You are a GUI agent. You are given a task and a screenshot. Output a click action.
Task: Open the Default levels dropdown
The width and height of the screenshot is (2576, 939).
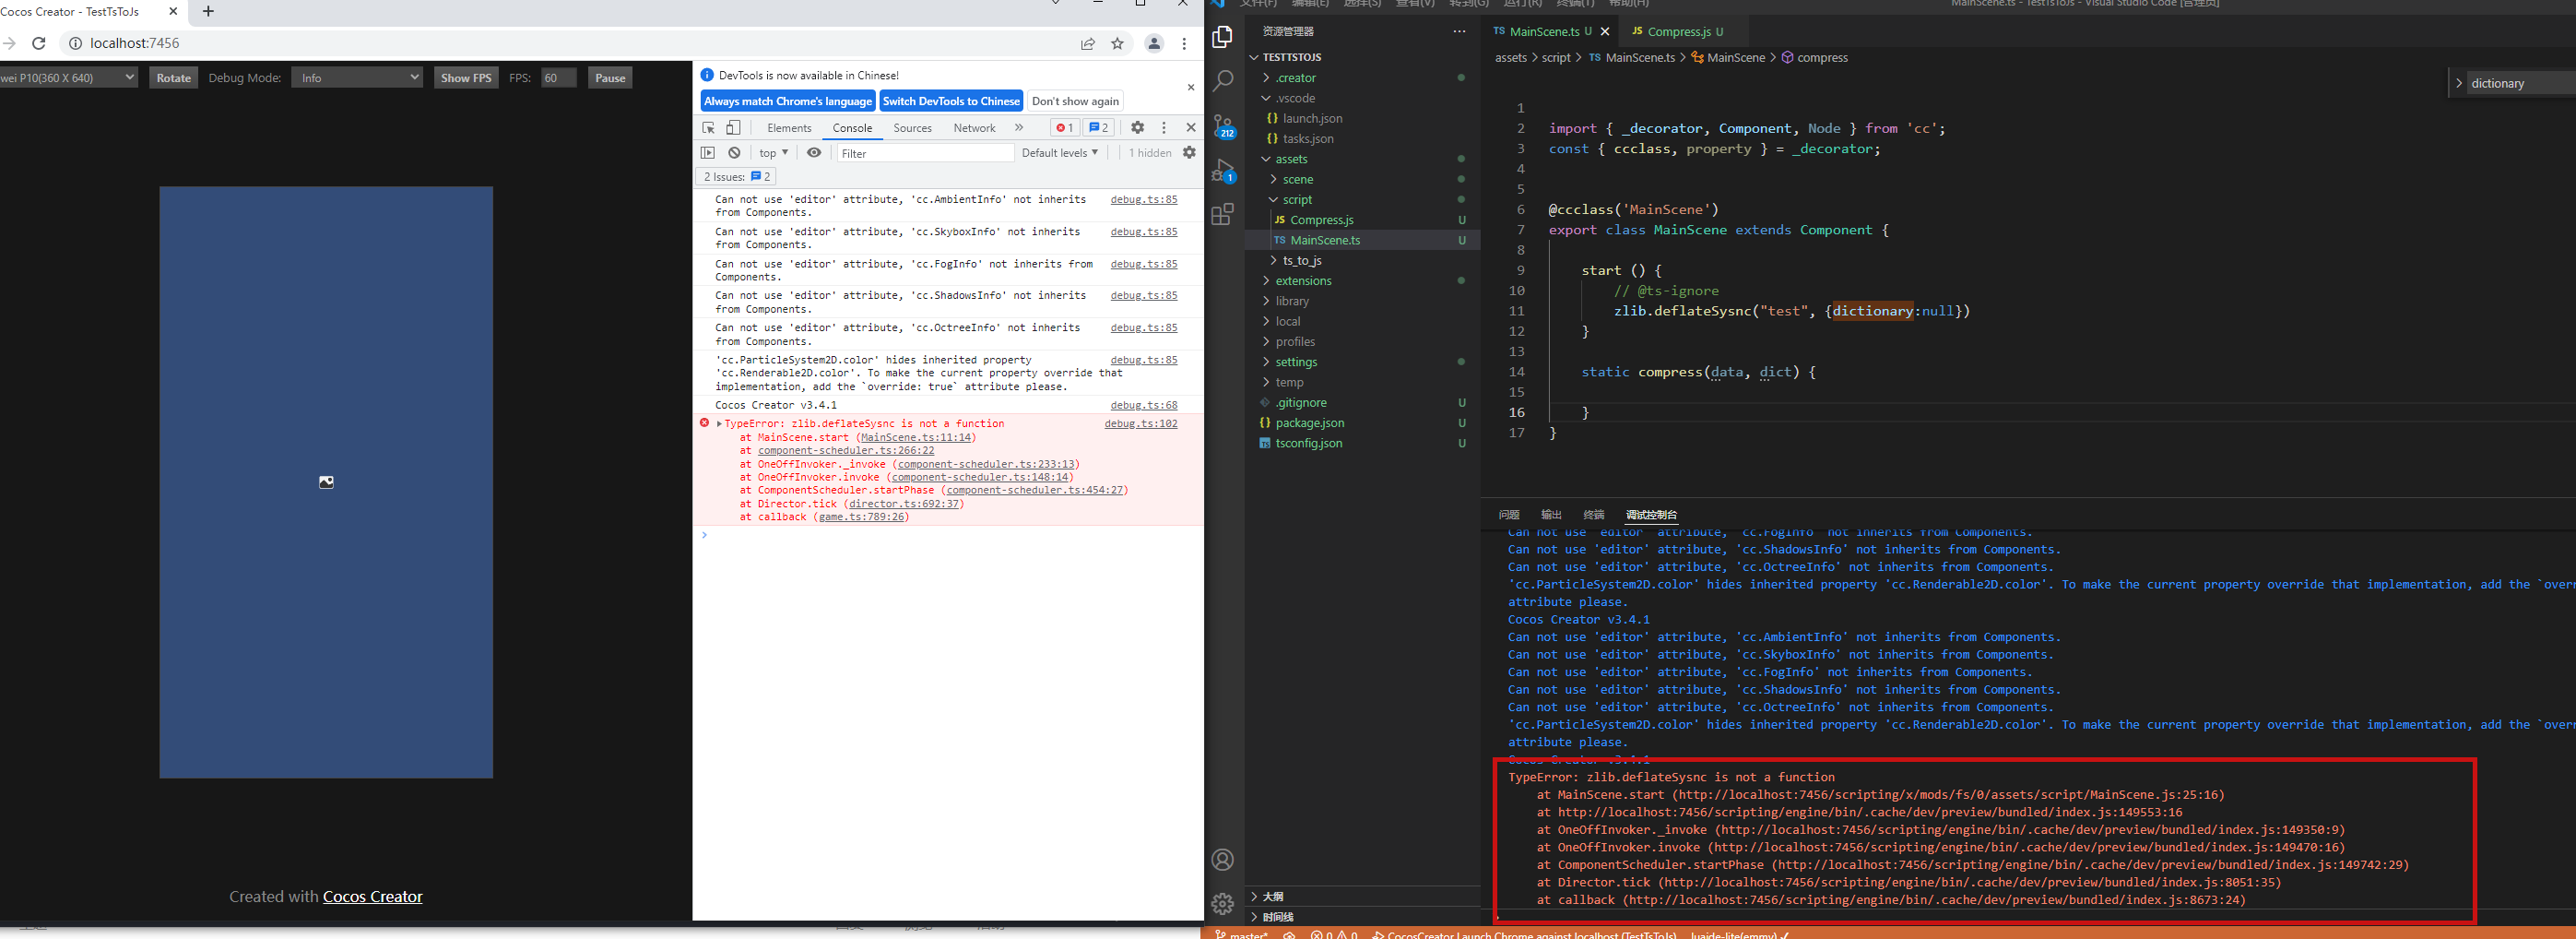coord(1059,153)
